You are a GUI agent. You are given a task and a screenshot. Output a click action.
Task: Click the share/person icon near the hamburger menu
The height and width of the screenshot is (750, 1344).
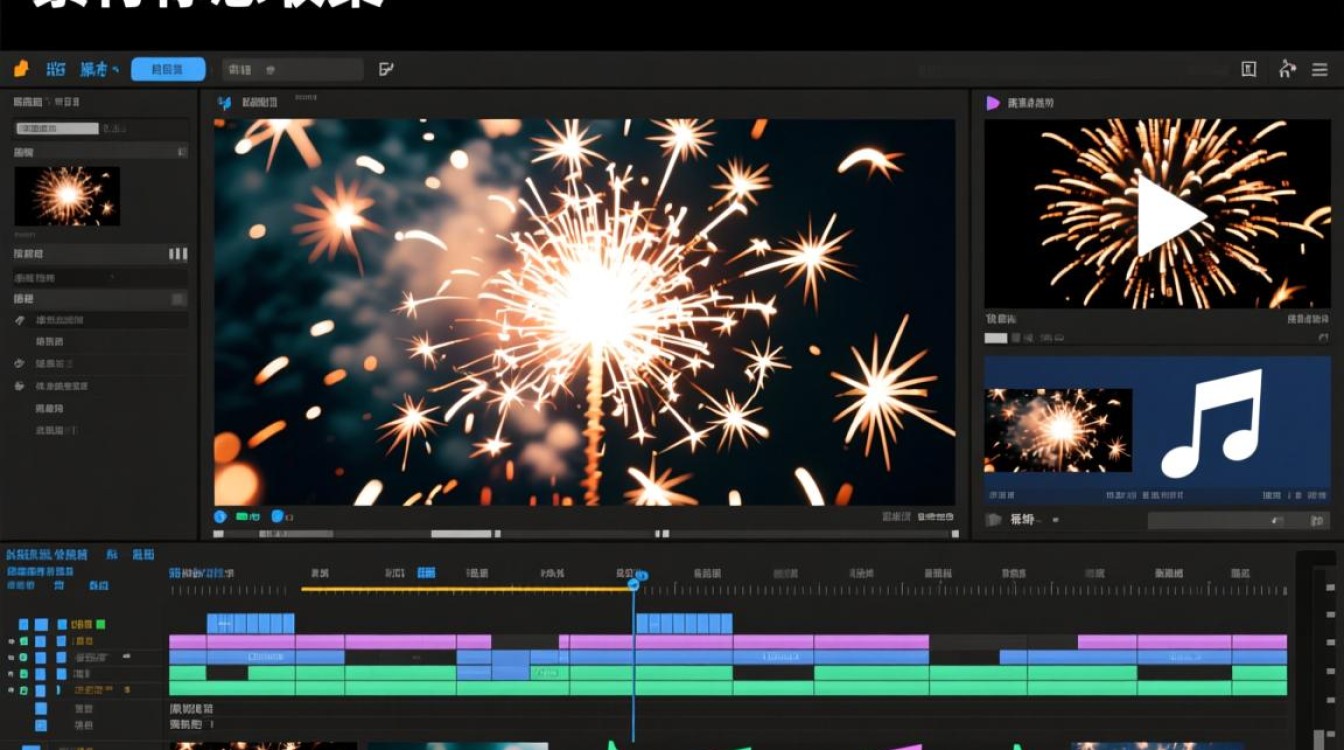[x=1287, y=69]
